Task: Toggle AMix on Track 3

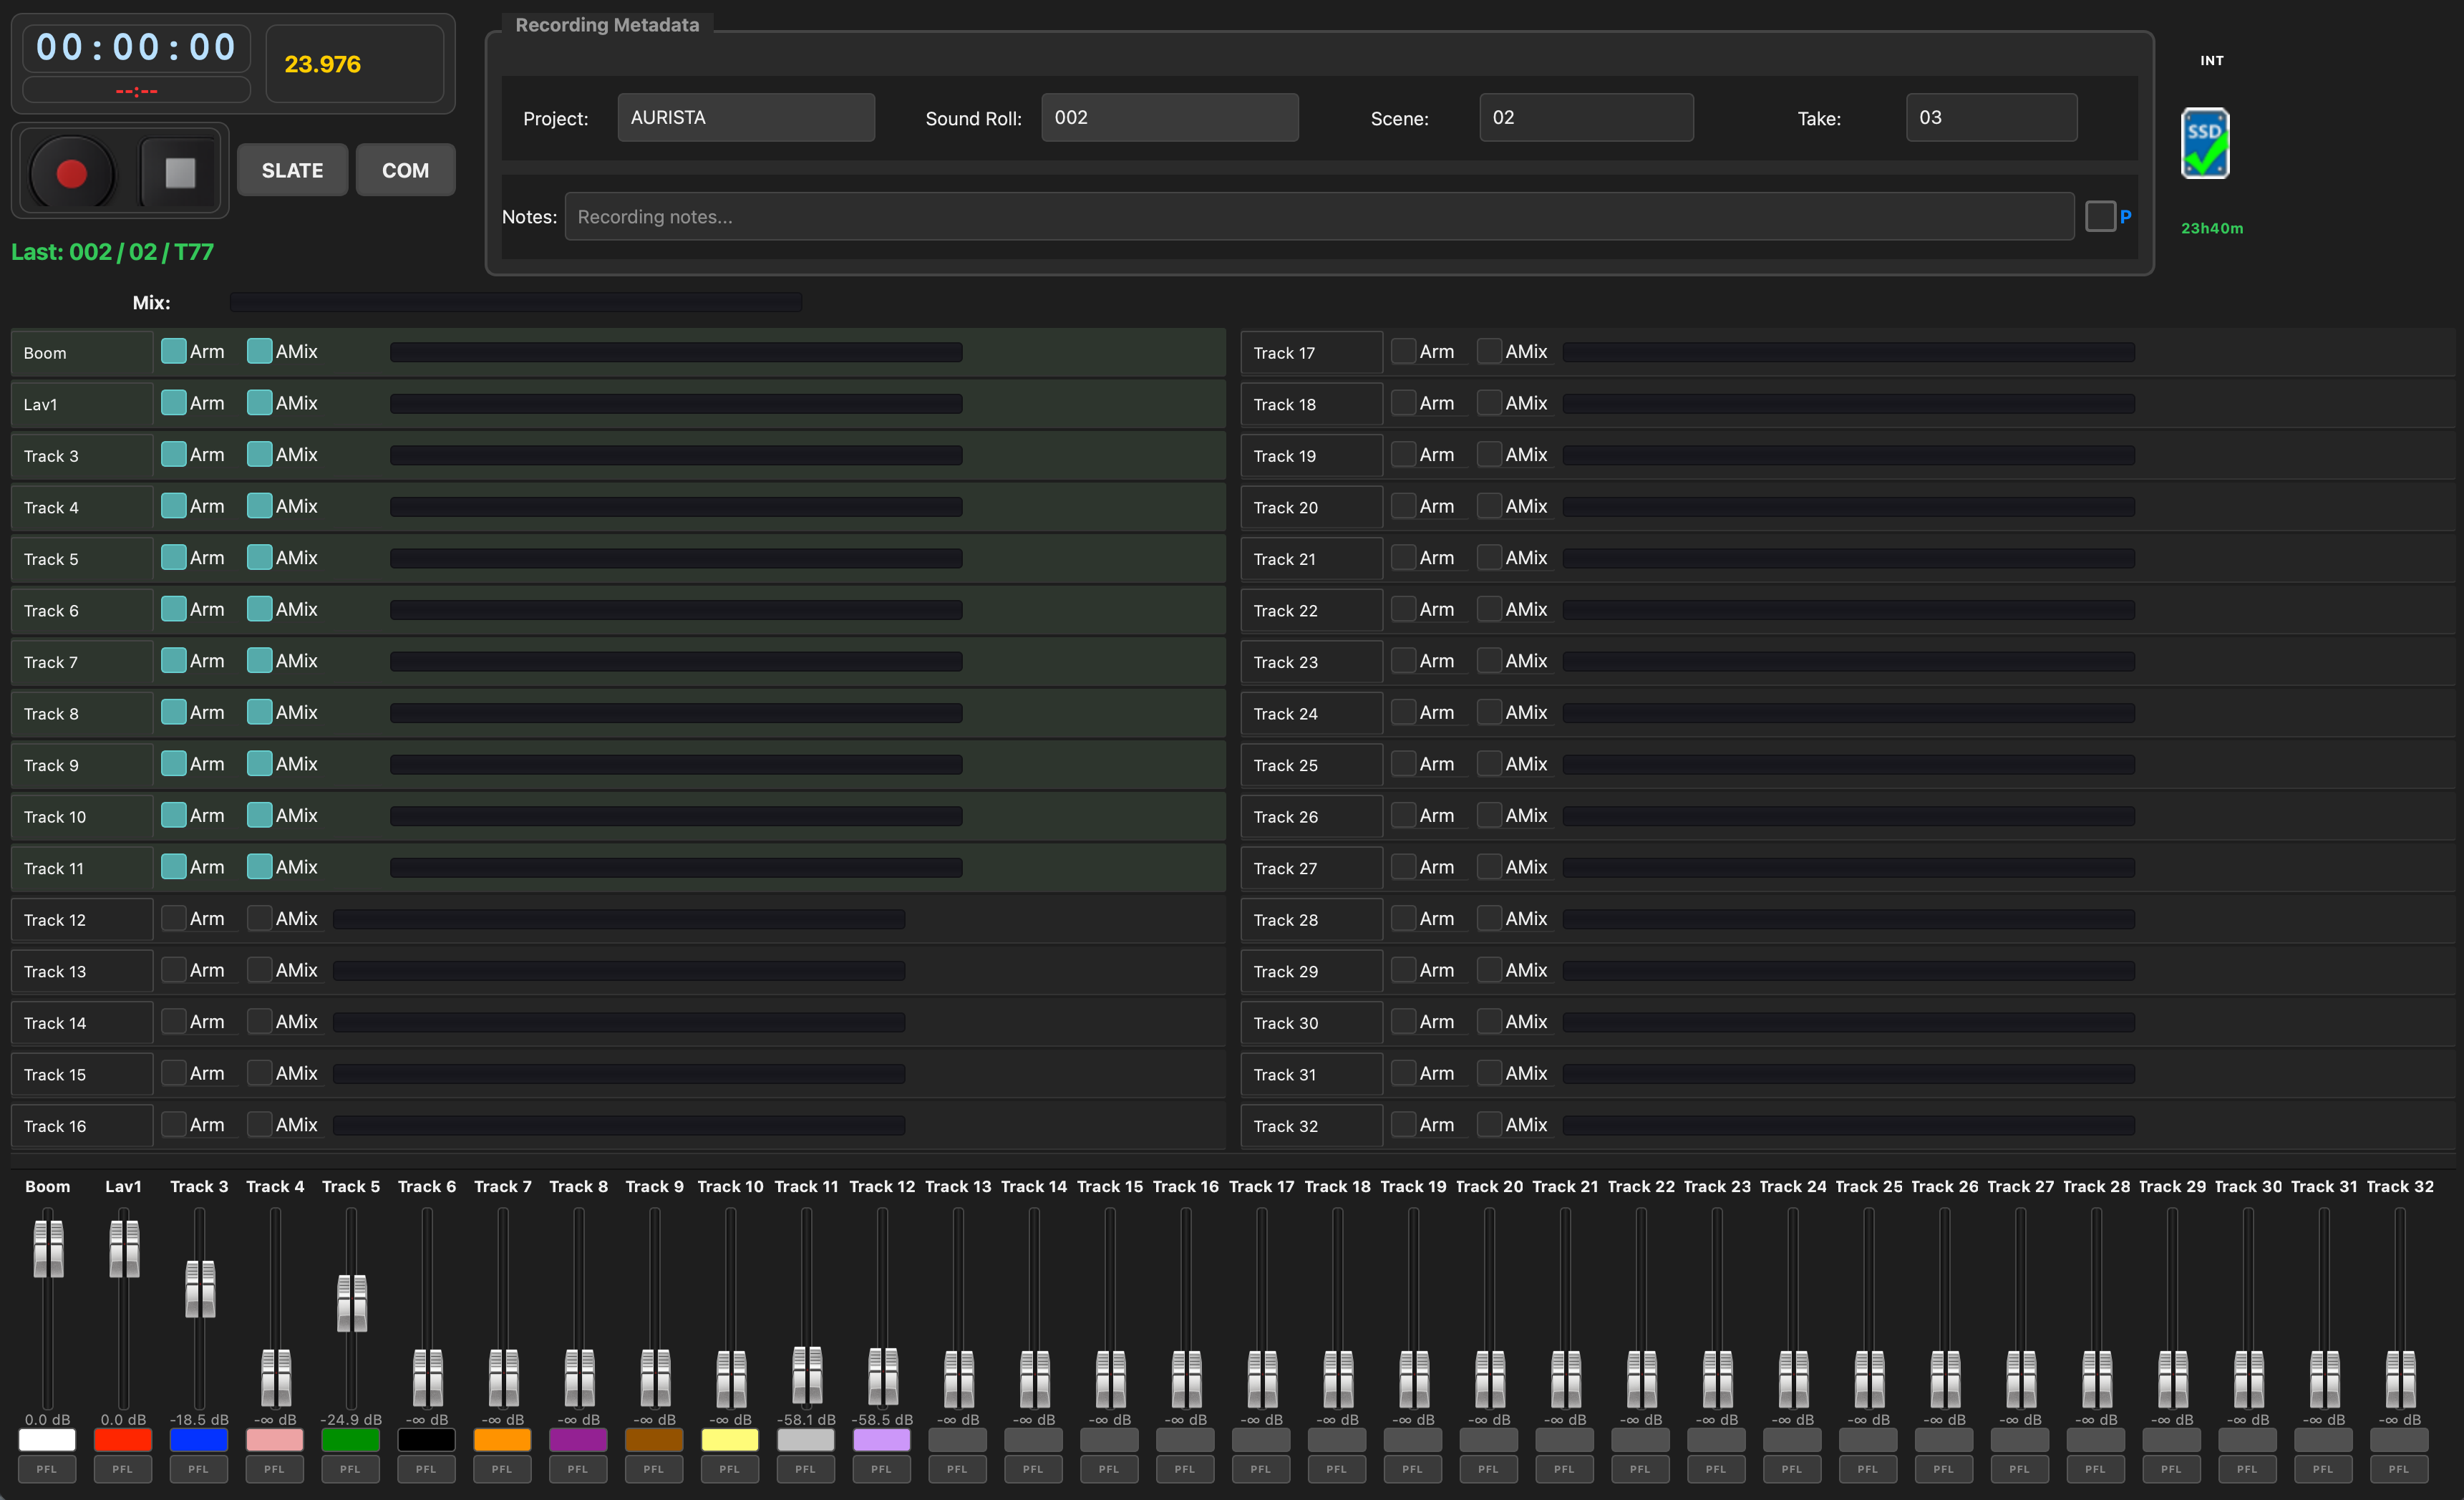Action: point(260,454)
